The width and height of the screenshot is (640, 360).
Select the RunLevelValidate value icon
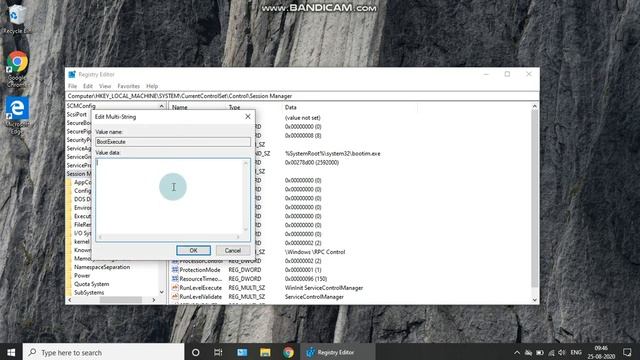[175, 297]
